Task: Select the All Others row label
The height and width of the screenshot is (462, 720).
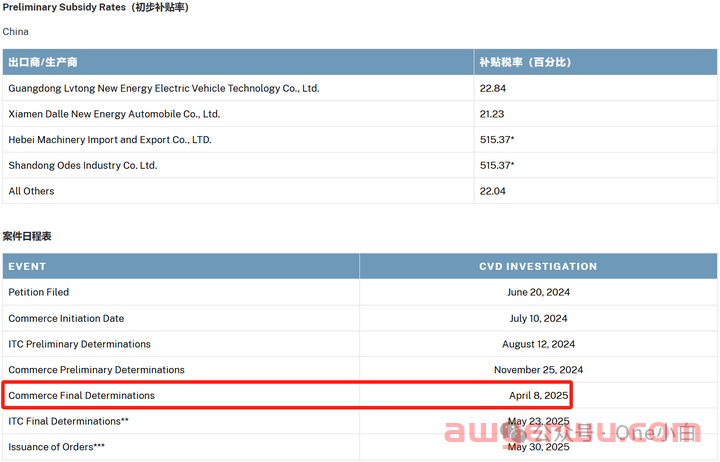Action: pyautogui.click(x=31, y=191)
